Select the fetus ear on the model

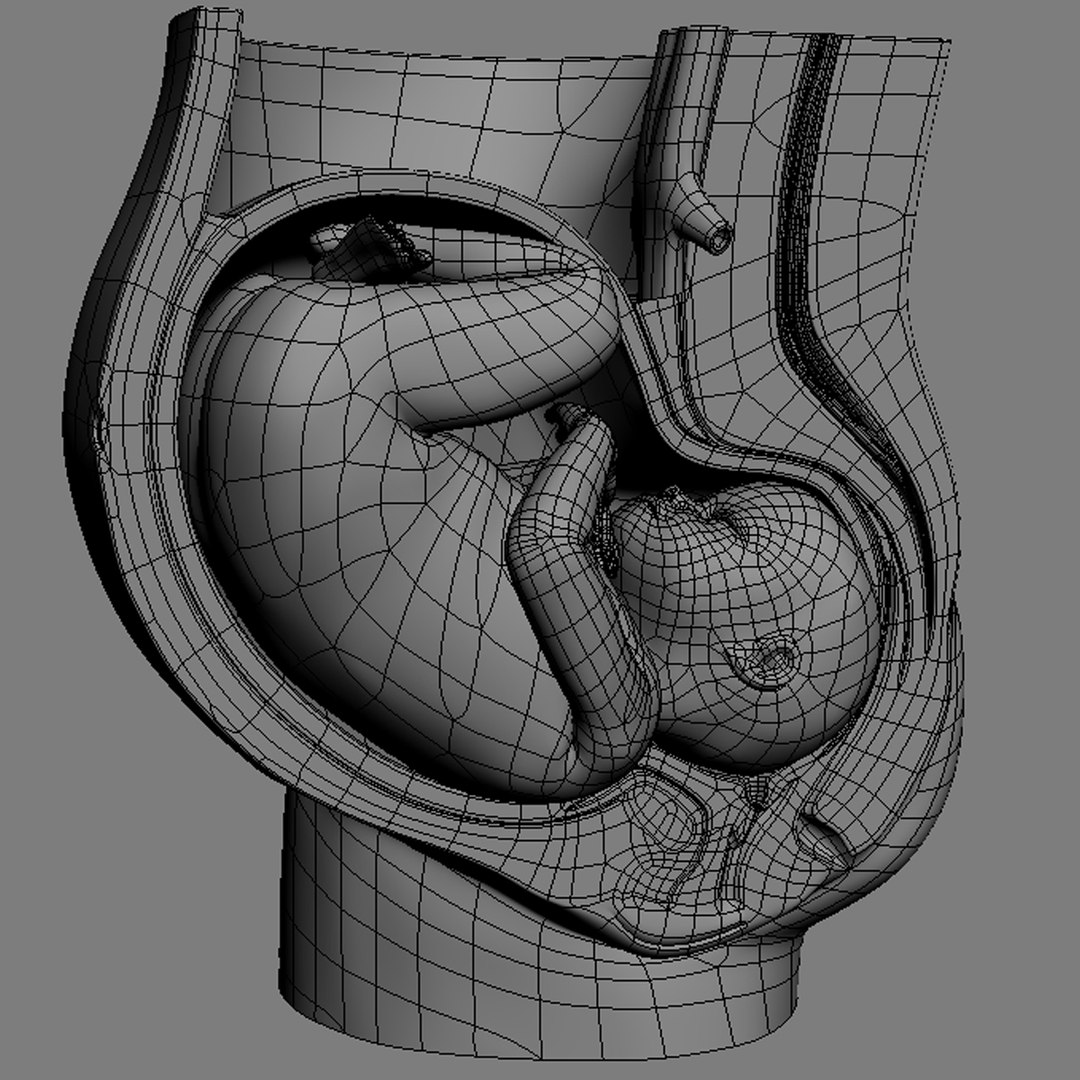[x=766, y=660]
